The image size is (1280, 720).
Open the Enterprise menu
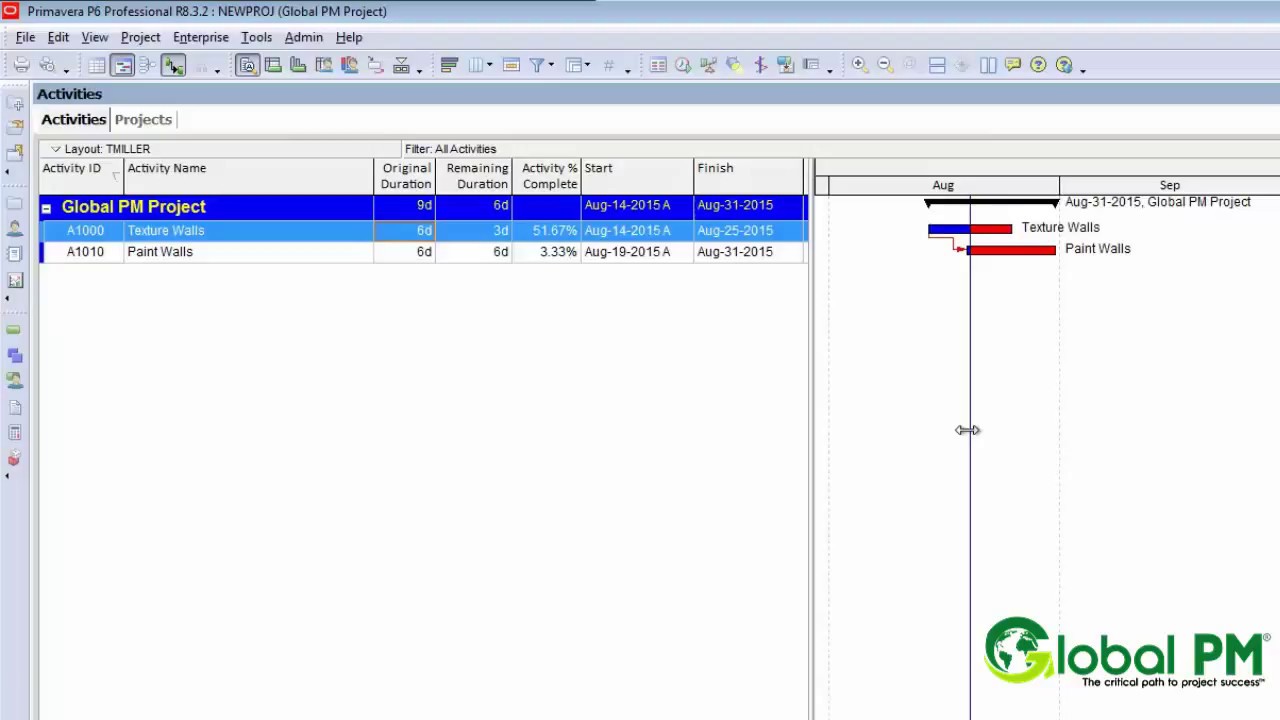click(x=201, y=37)
